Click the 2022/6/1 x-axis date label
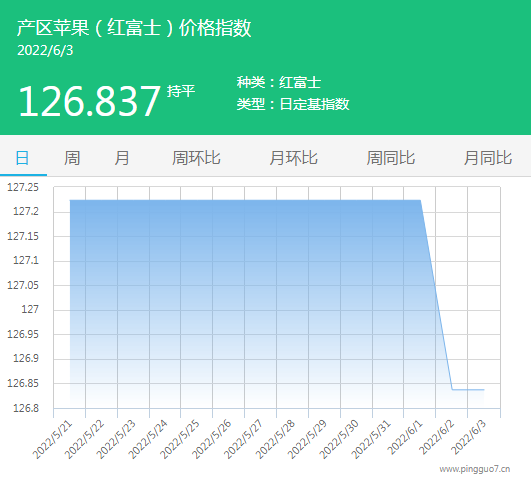 point(405,438)
